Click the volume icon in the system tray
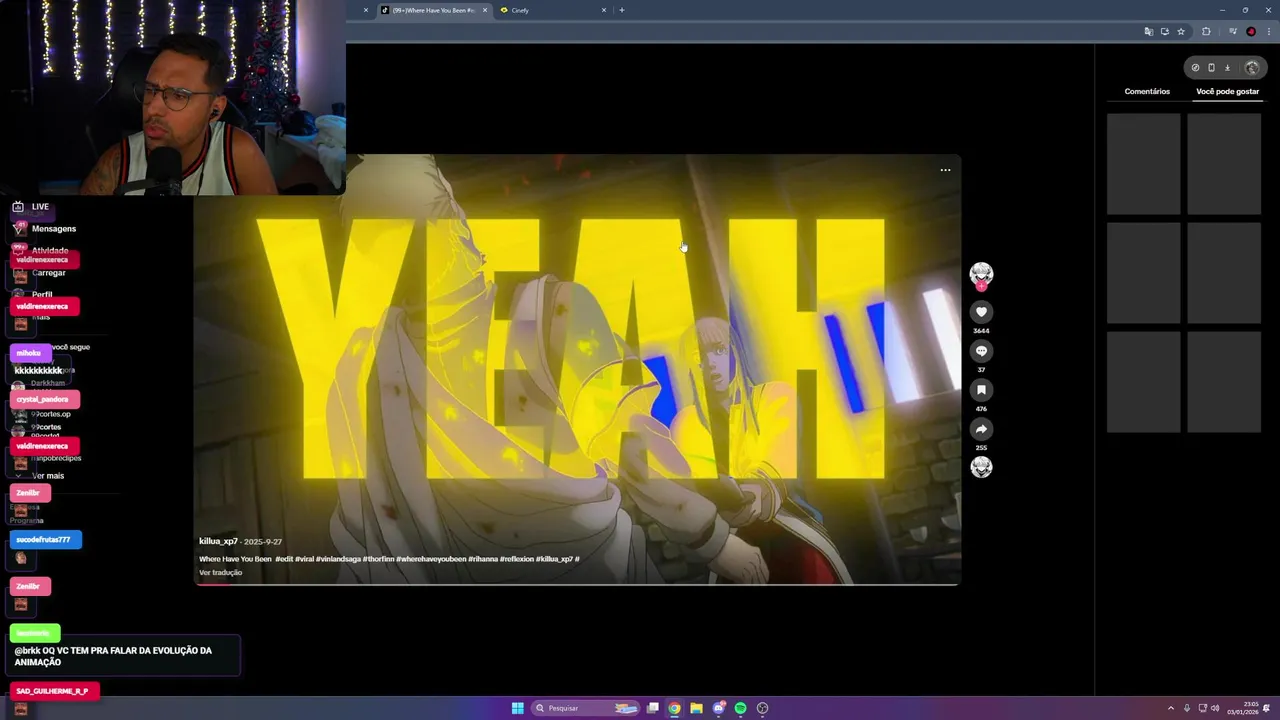The height and width of the screenshot is (720, 1280). point(1215,708)
